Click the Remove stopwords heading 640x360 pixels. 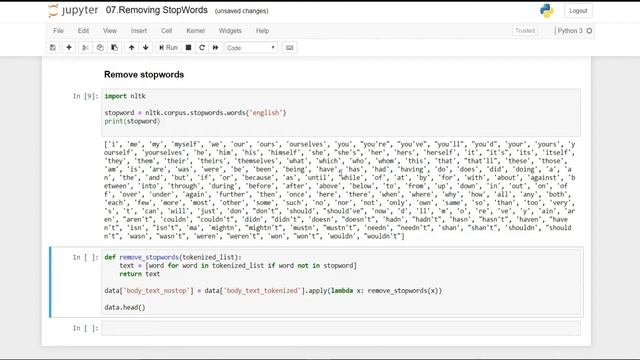pos(144,74)
